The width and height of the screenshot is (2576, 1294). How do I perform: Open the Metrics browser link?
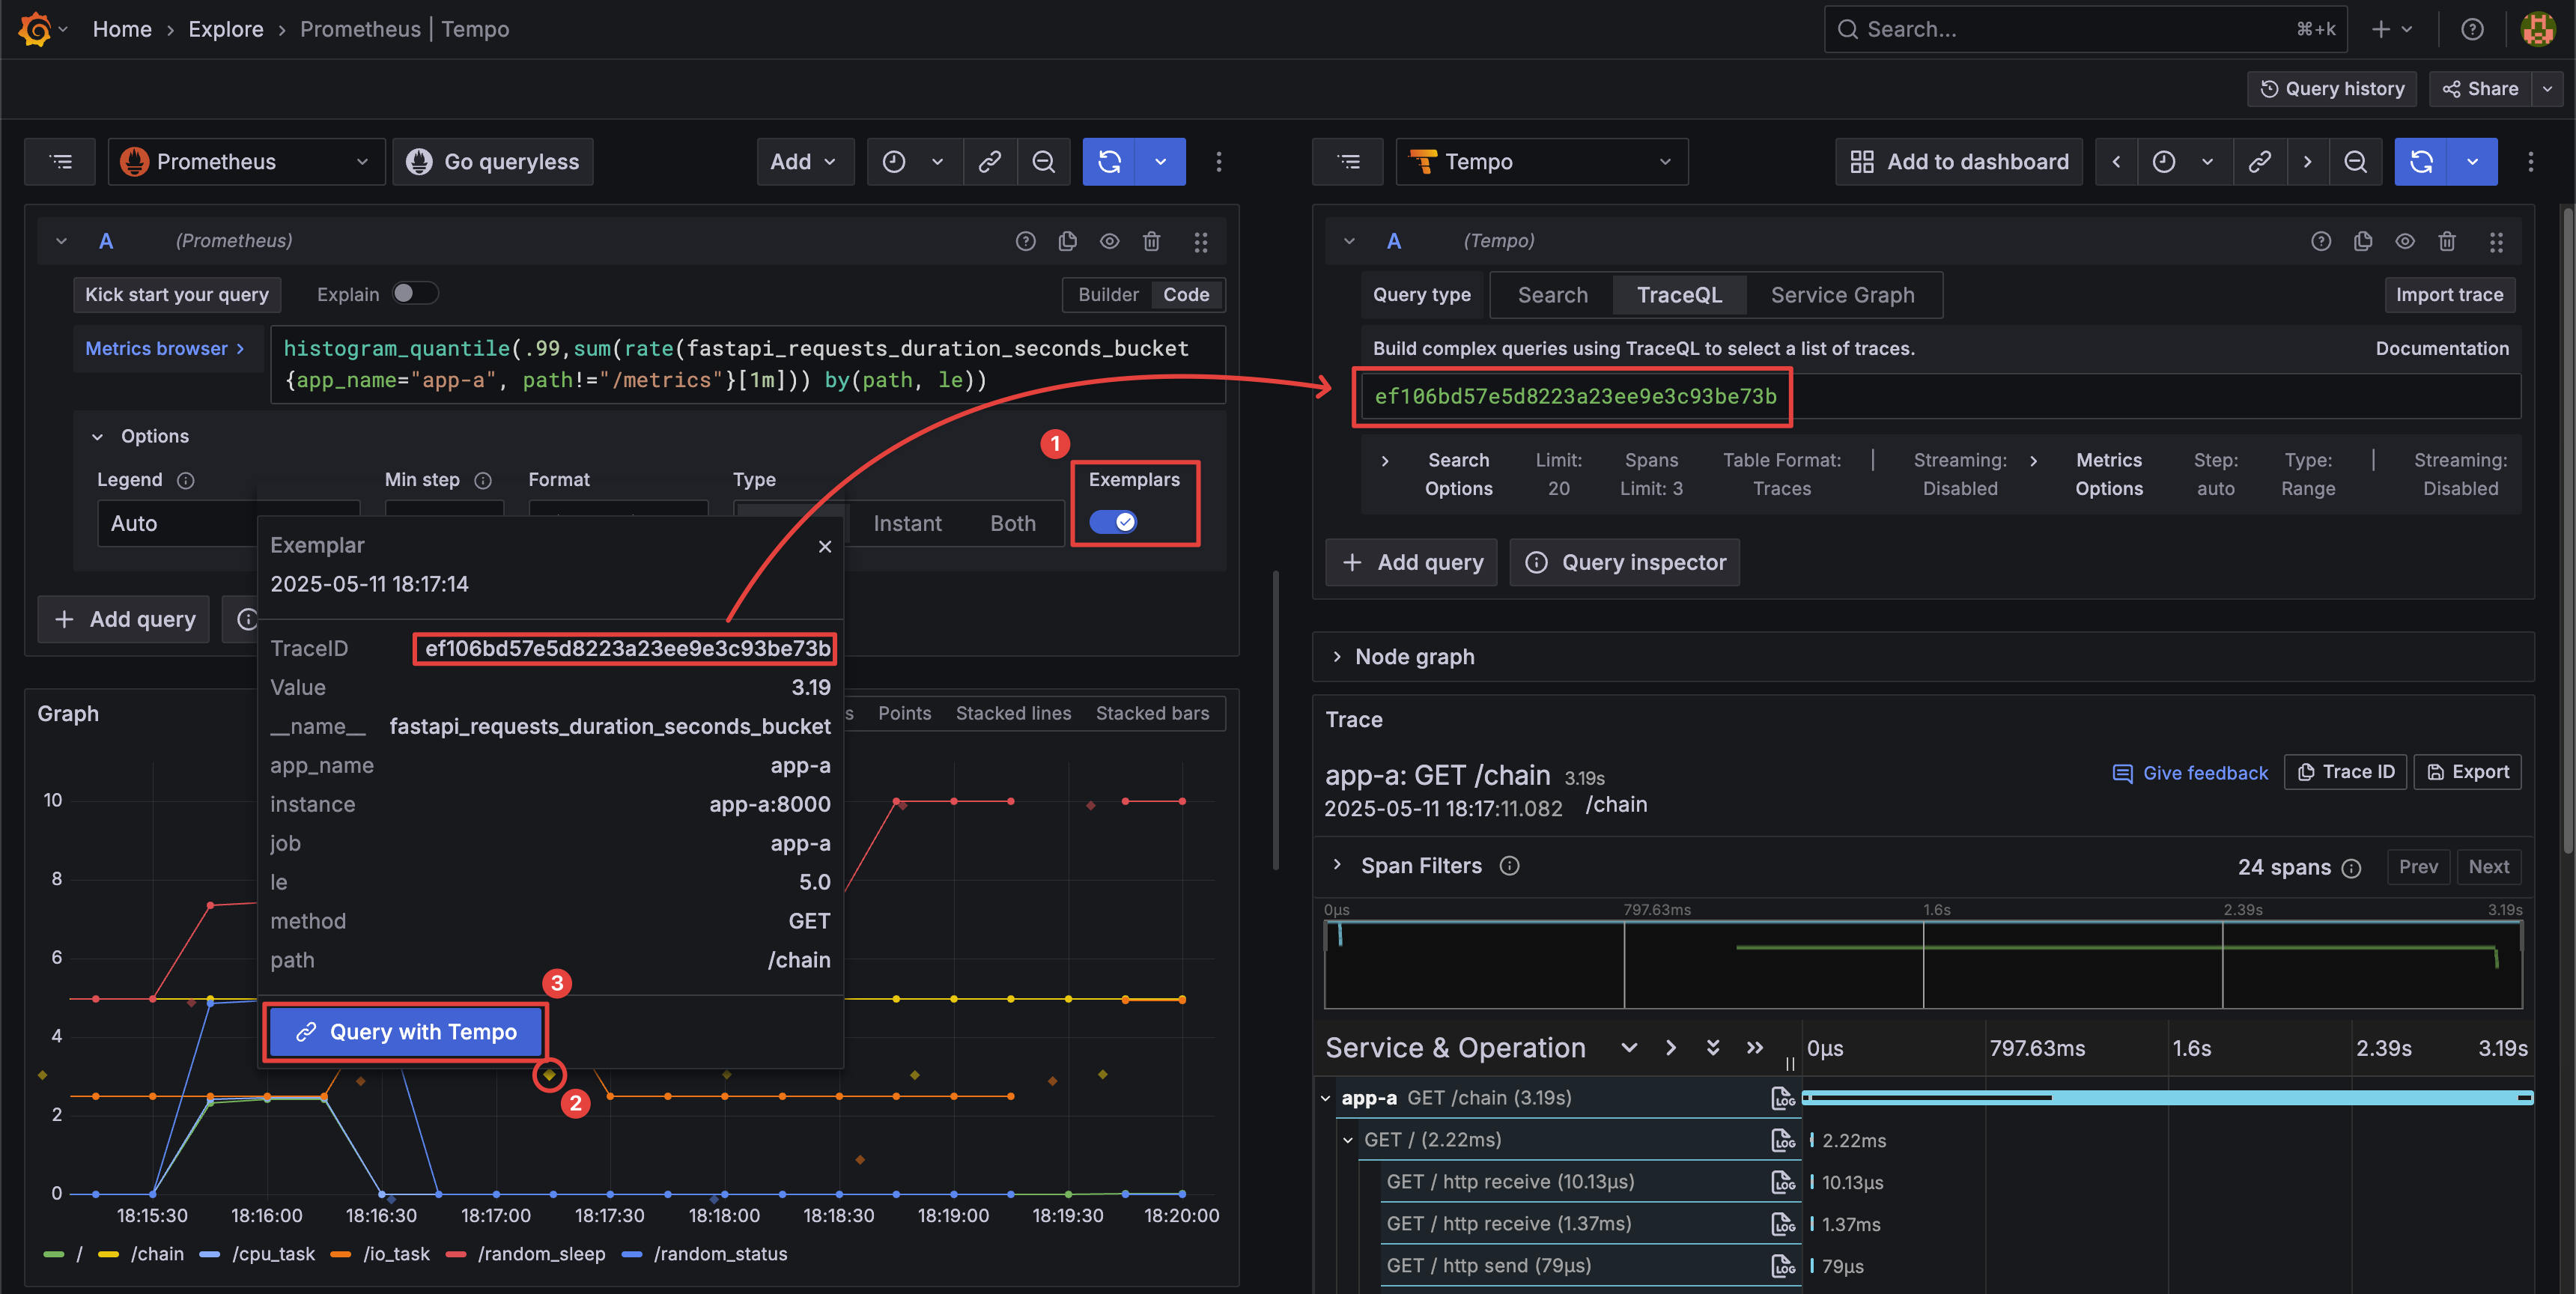pyautogui.click(x=164, y=348)
